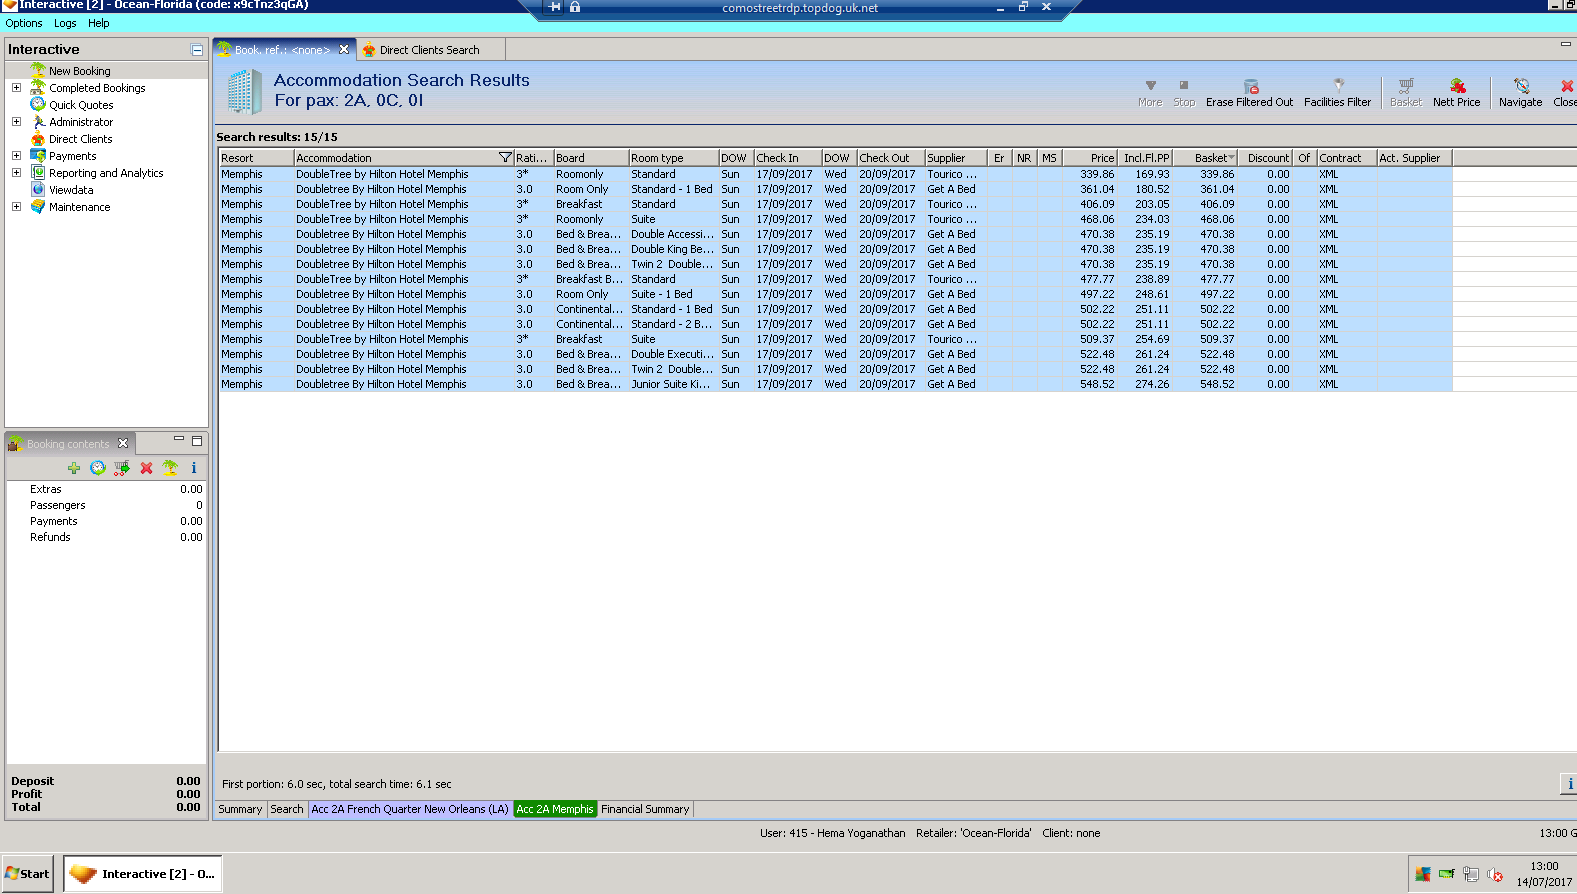The height and width of the screenshot is (894, 1577).
Task: Select the Junior Suite King 548.52 row
Action: (x=836, y=384)
